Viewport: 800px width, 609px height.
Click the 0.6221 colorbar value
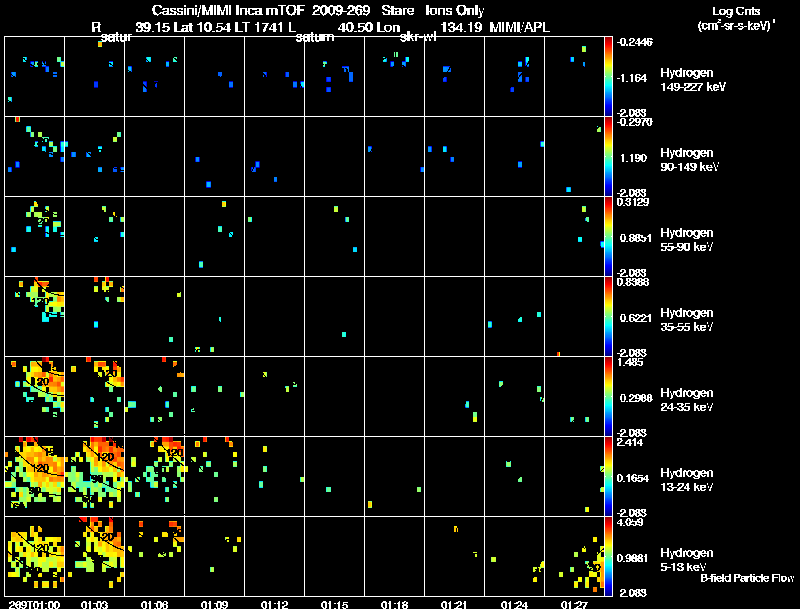[635, 318]
